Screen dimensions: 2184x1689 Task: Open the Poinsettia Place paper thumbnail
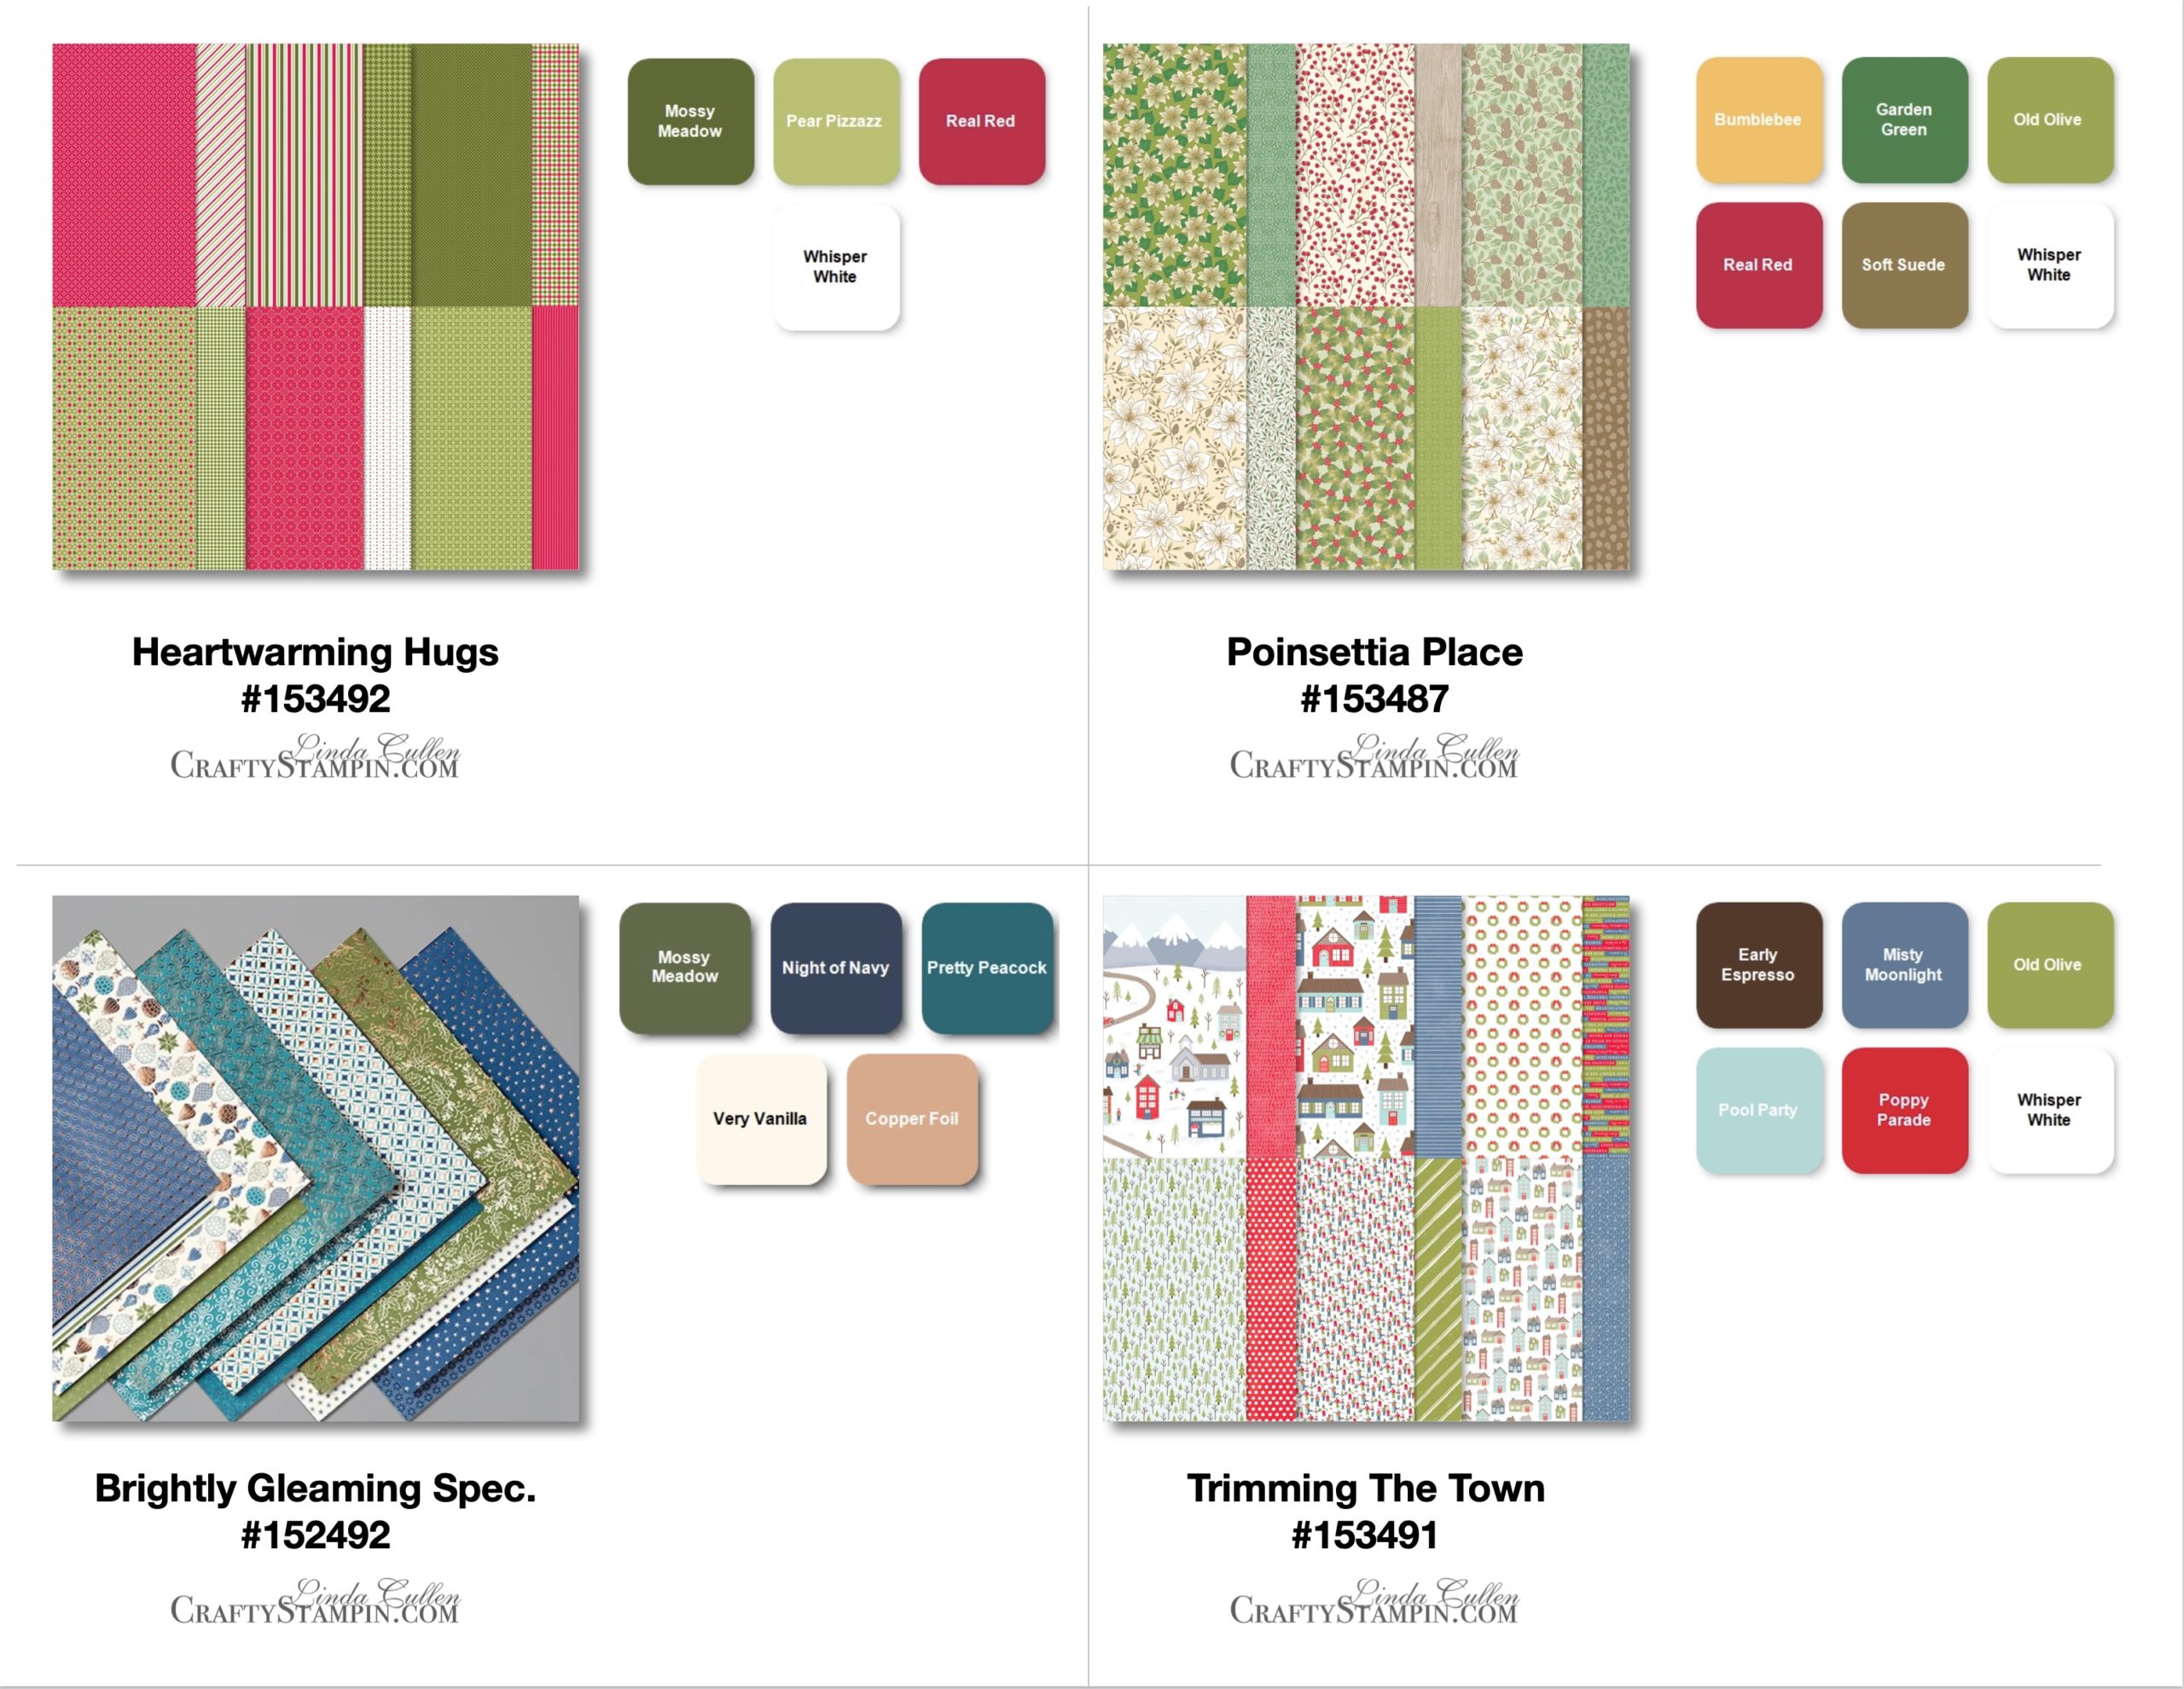[1366, 306]
